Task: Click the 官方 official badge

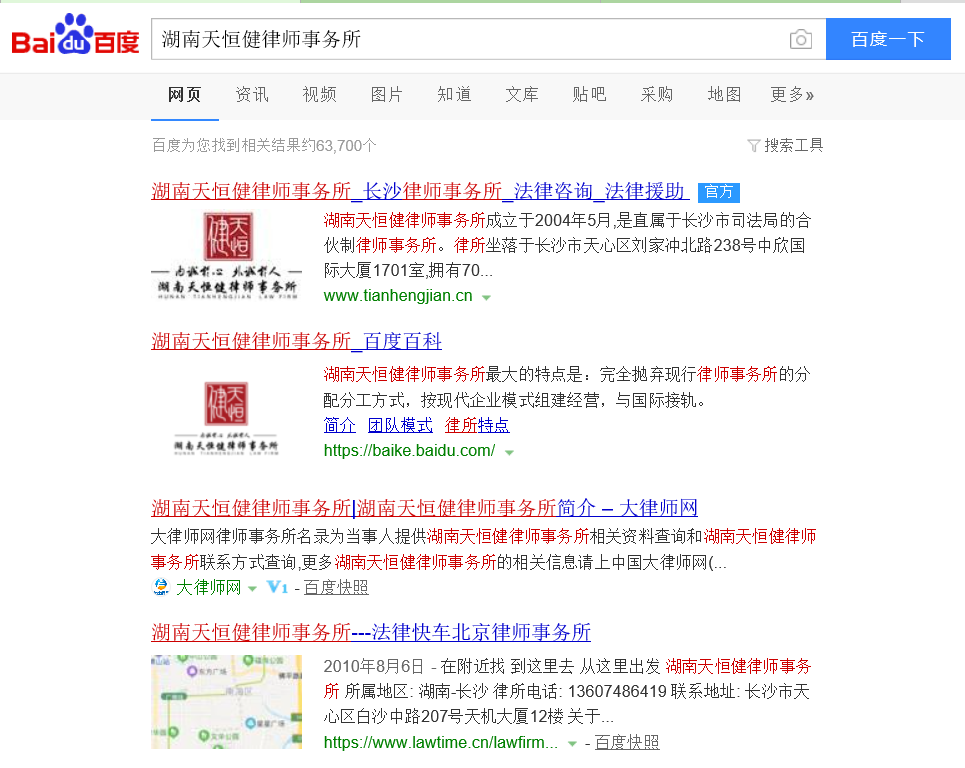Action: pyautogui.click(x=718, y=192)
